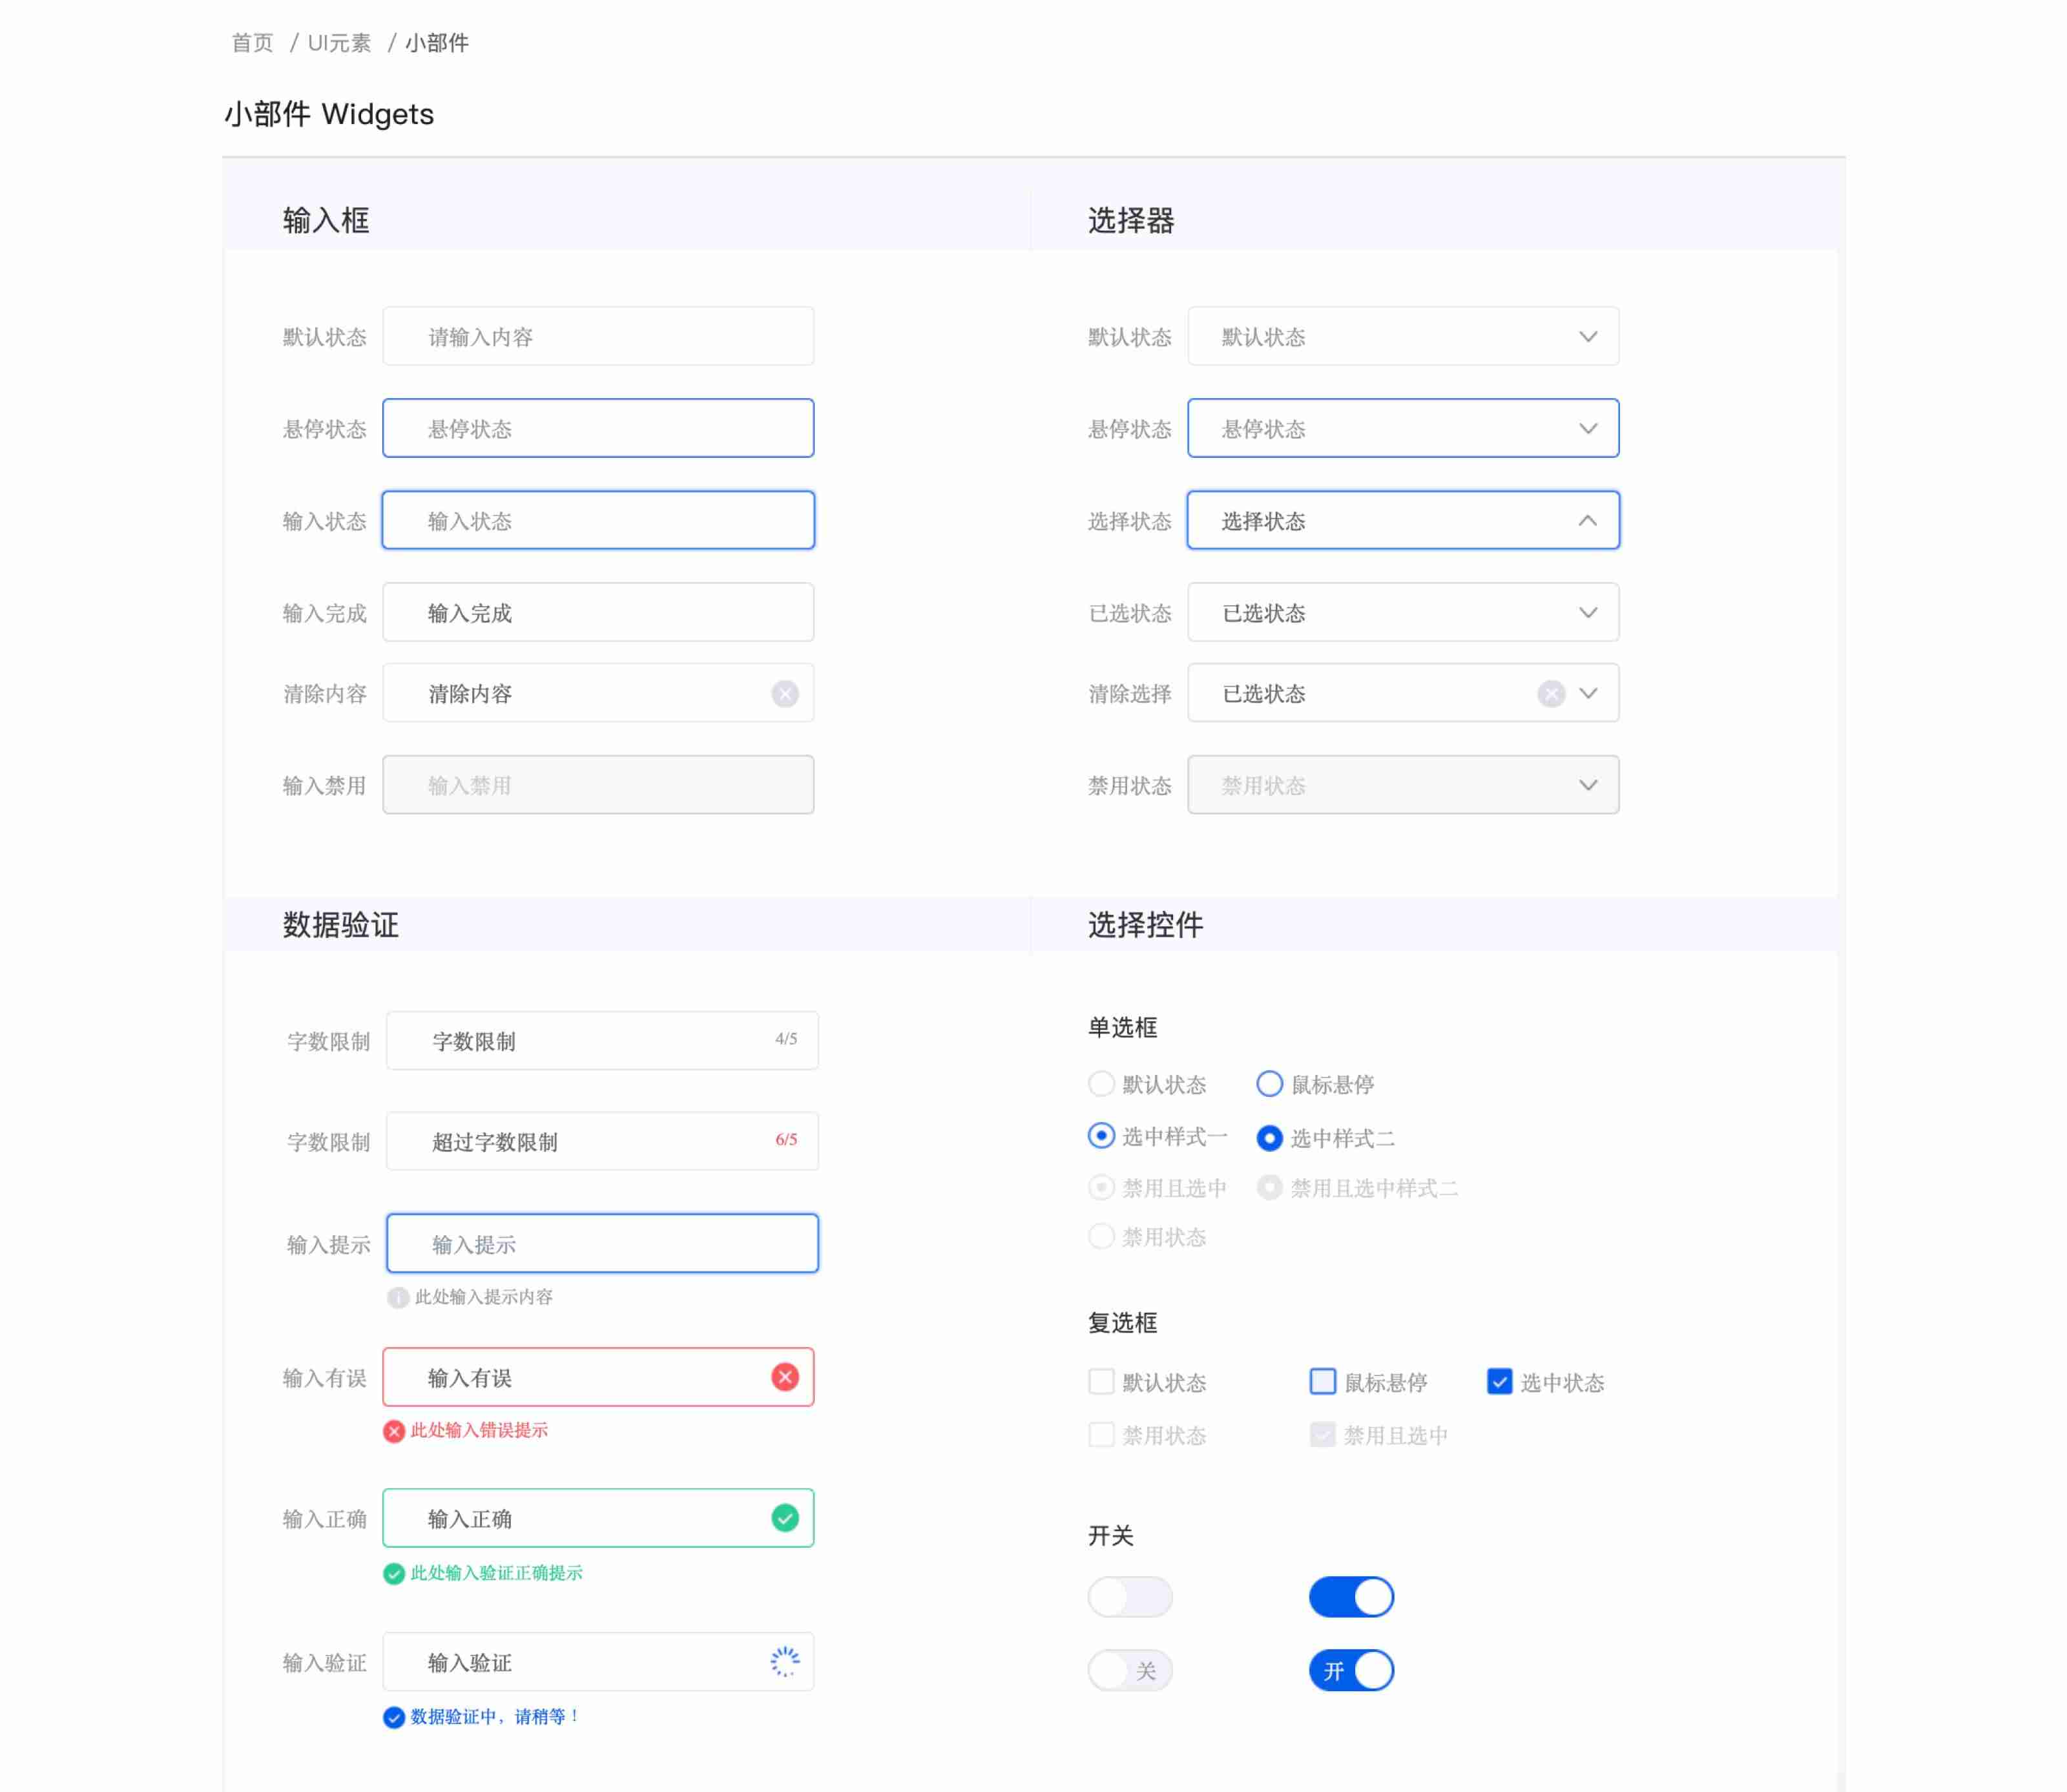
Task: Turn on the unlabeled off switch
Action: point(1130,1597)
